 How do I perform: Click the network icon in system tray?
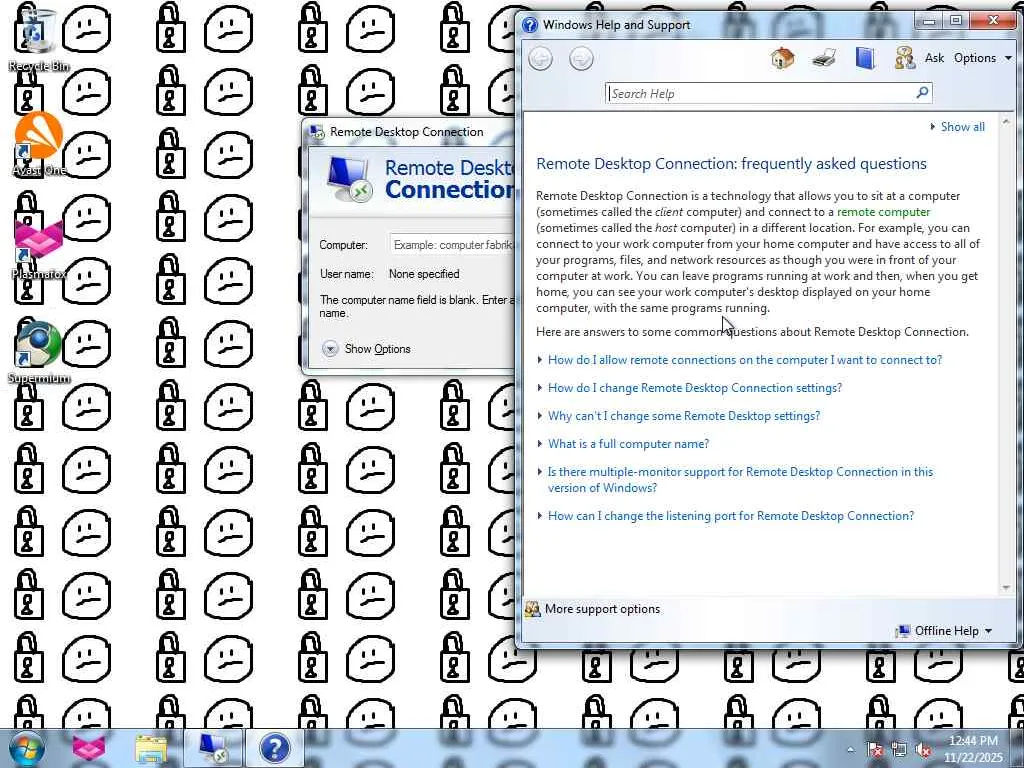point(899,750)
